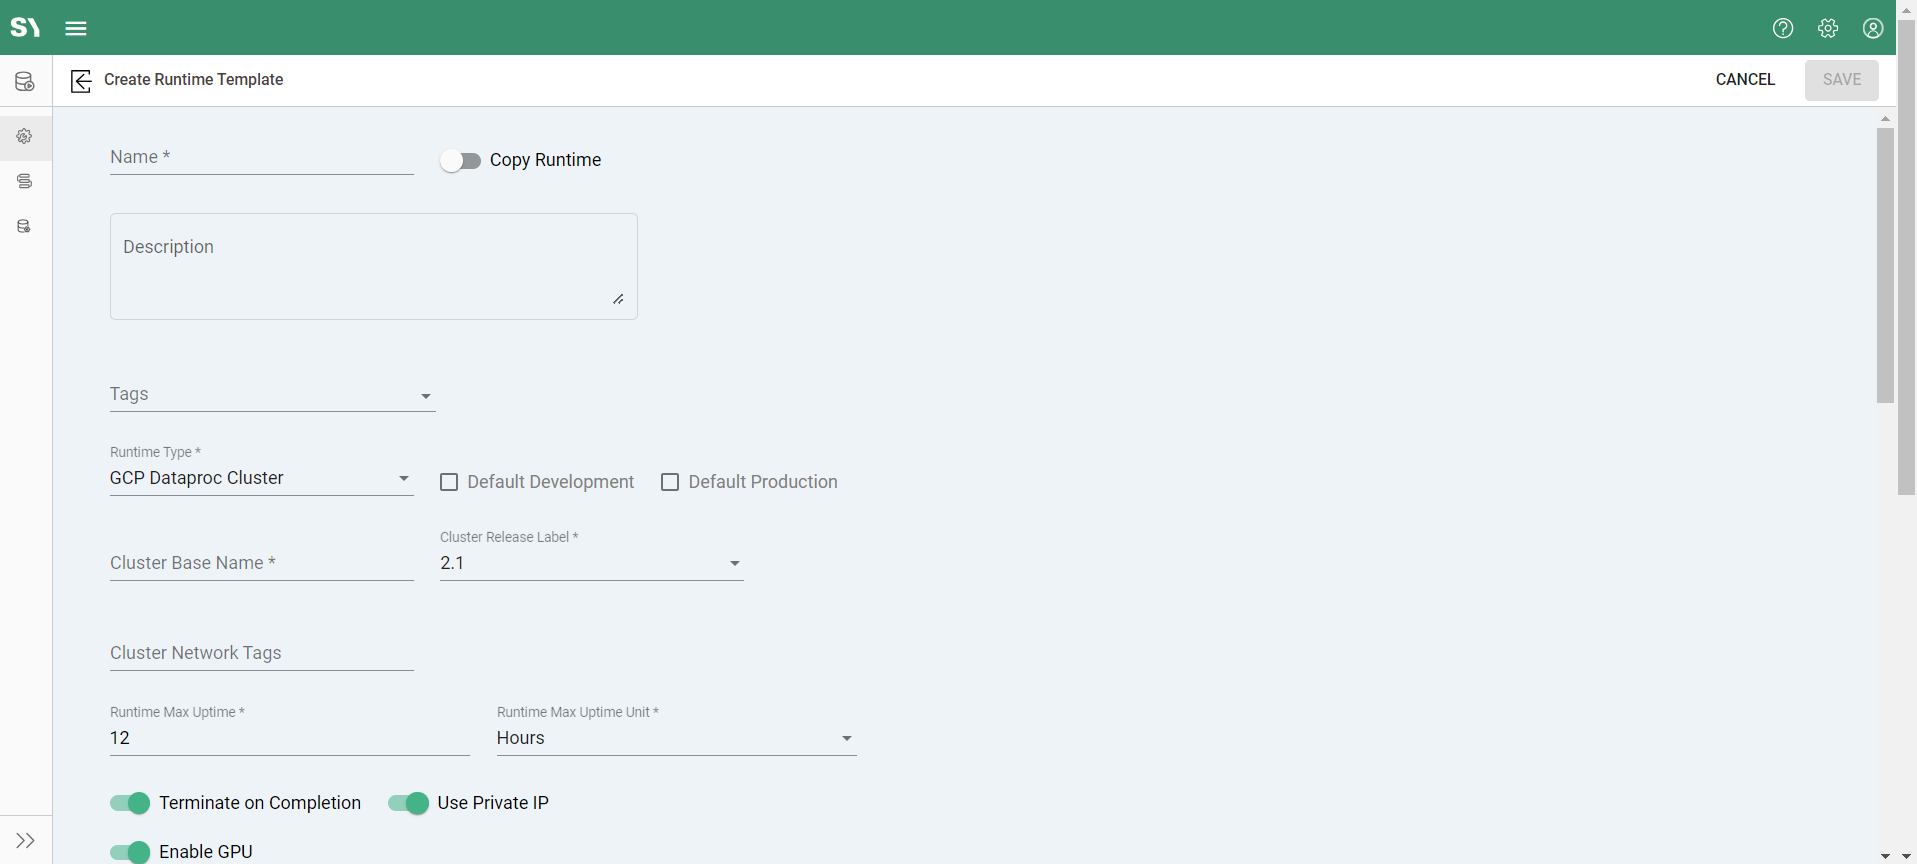Open the Runtime Type dropdown

[x=261, y=479]
